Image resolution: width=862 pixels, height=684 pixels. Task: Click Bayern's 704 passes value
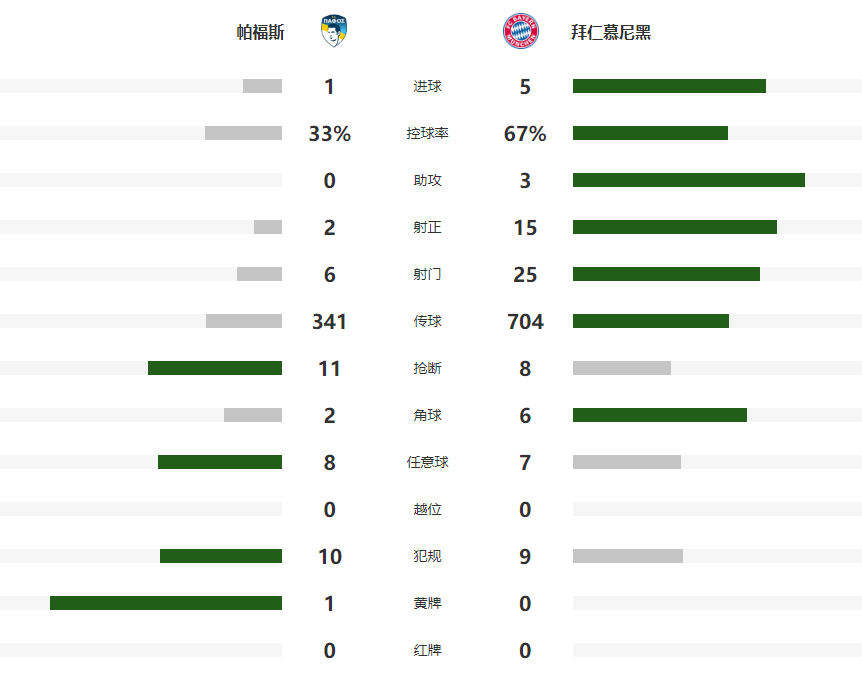click(x=525, y=322)
